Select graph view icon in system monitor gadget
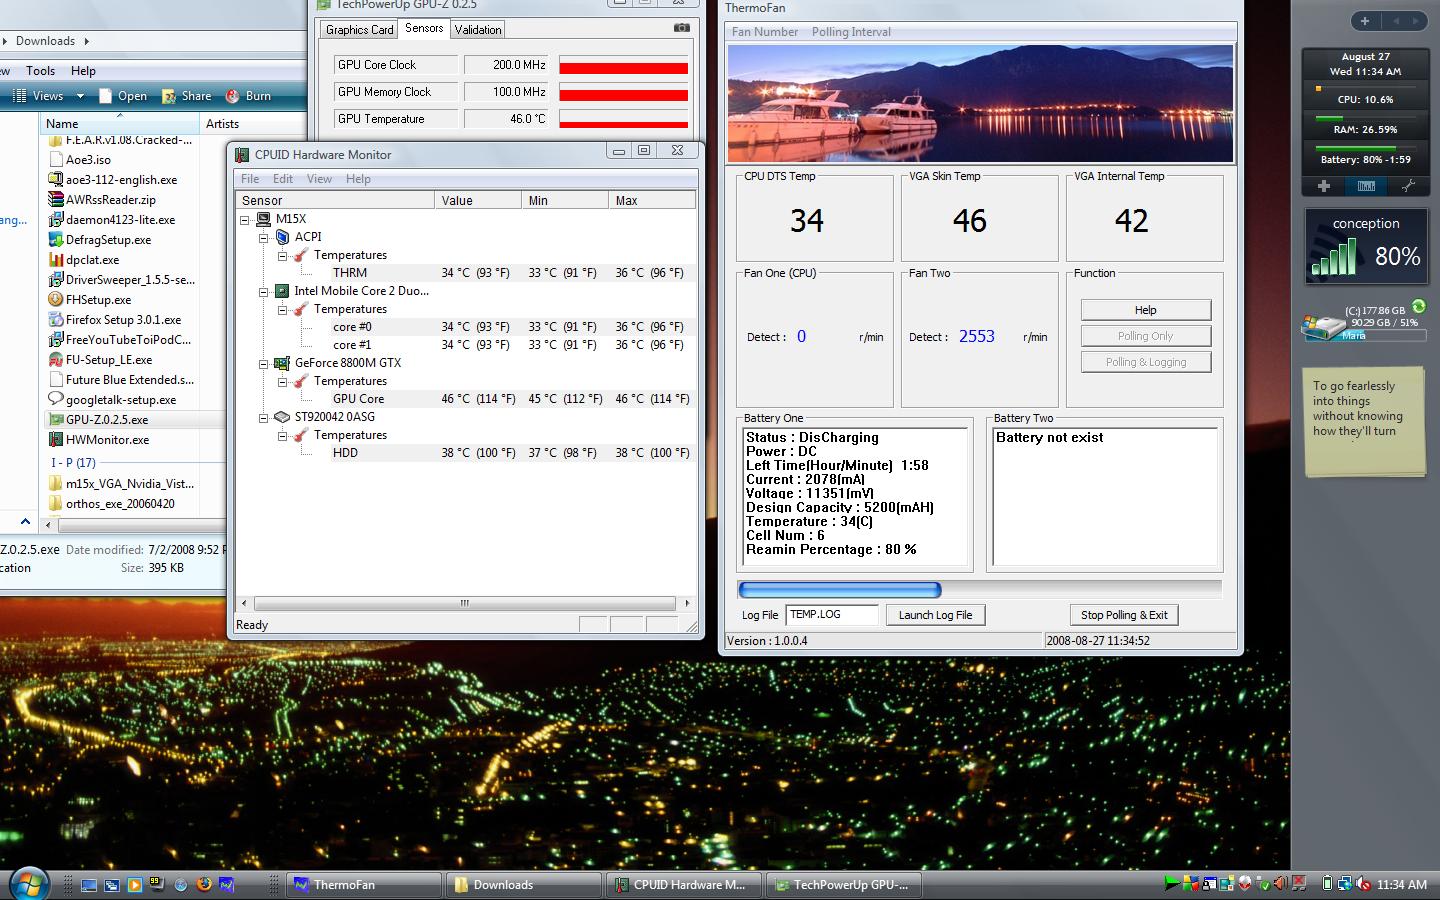This screenshot has height=900, width=1440. tap(1366, 186)
